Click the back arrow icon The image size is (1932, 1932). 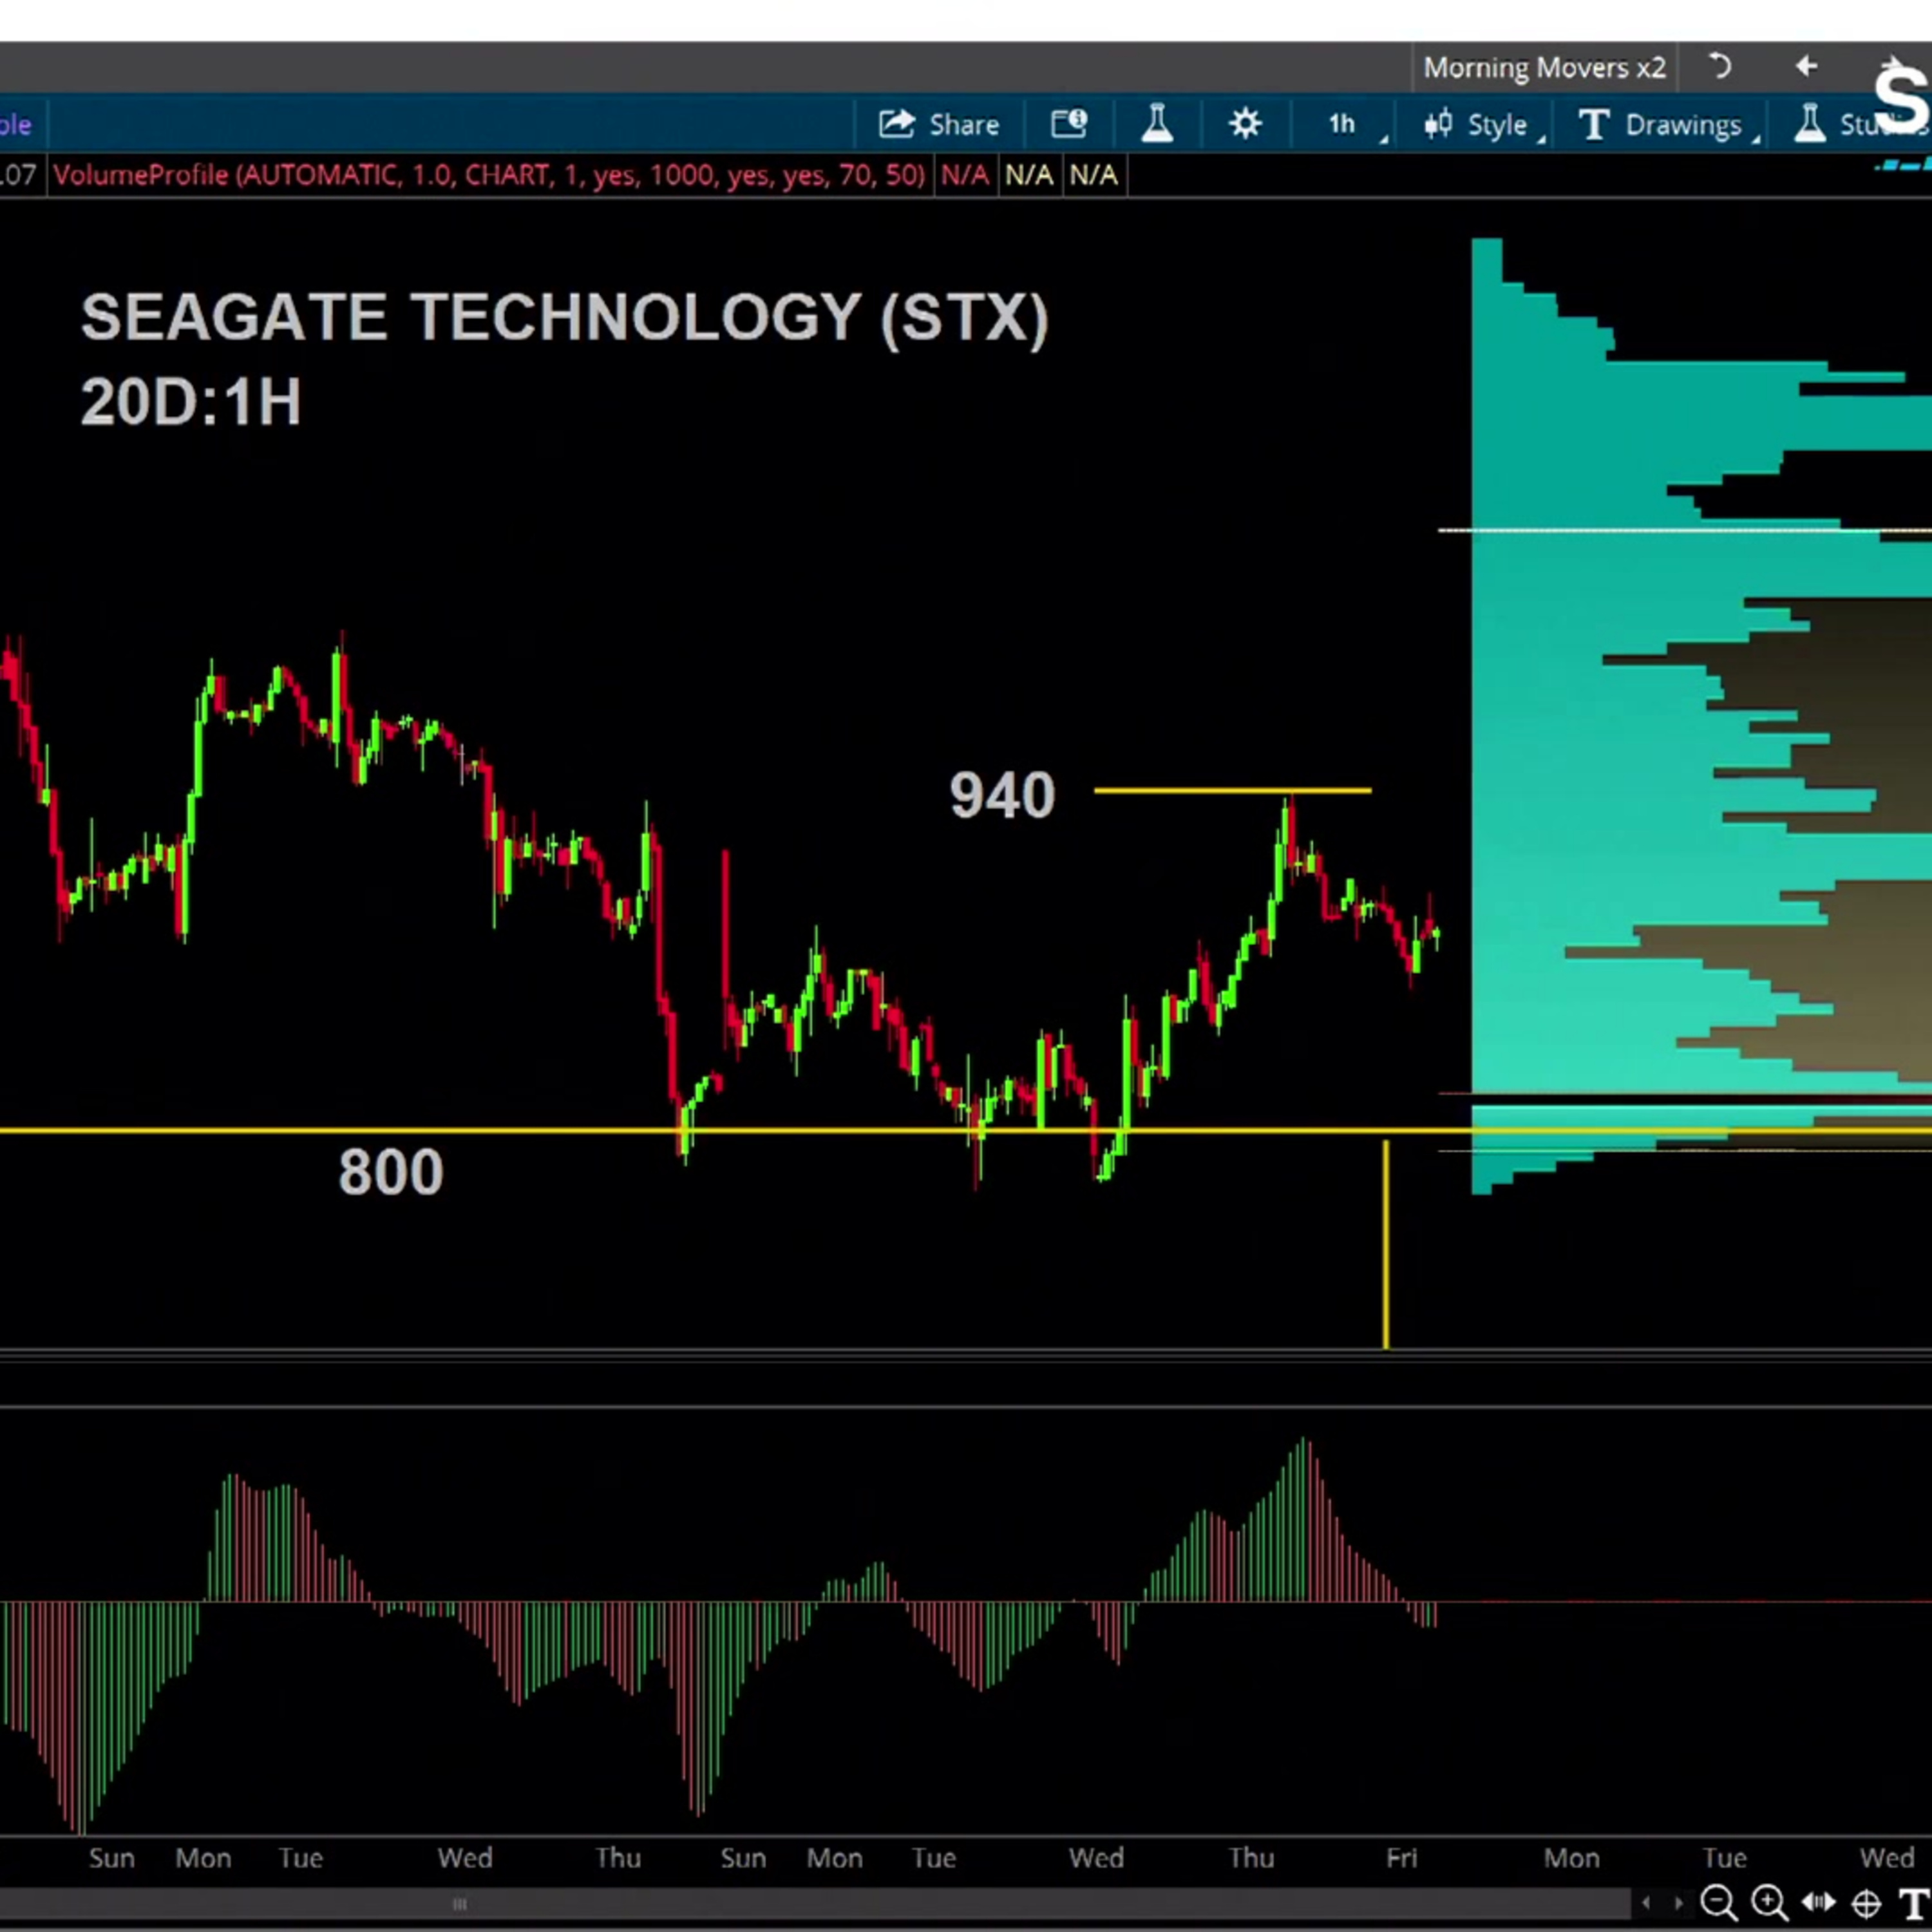tap(1806, 67)
